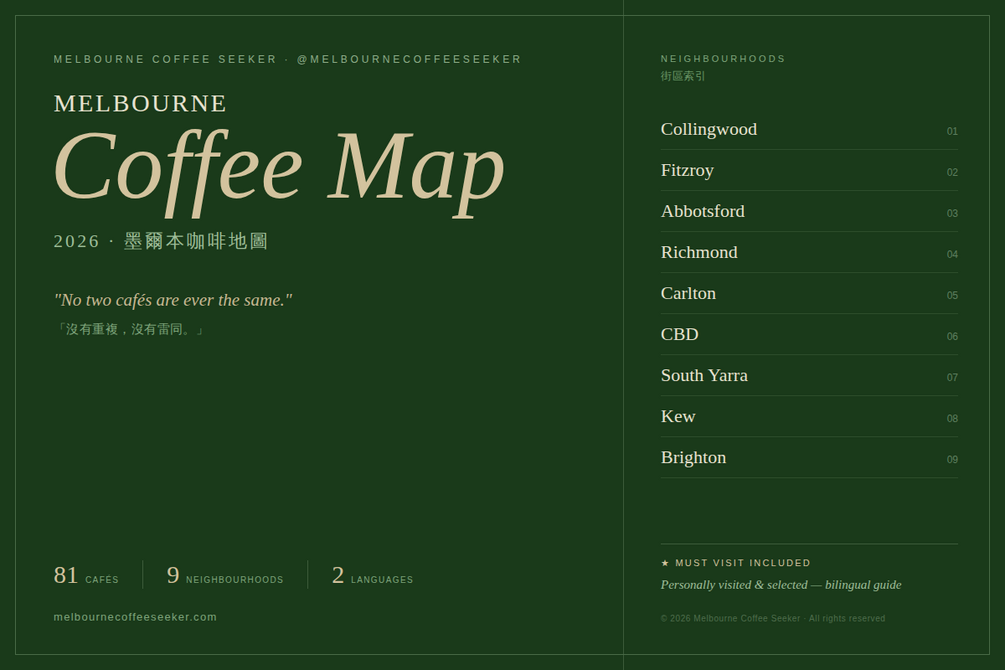Viewport: 1005px width, 670px height.
Task: Click the "No two cafés are ever the same" quote
Action: point(173,300)
